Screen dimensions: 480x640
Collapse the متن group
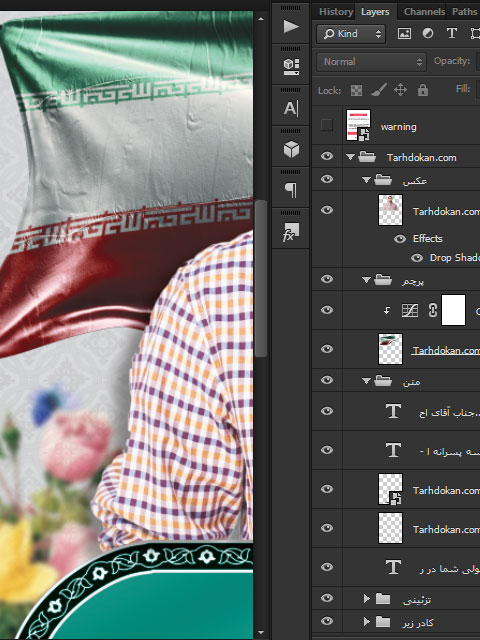(366, 381)
